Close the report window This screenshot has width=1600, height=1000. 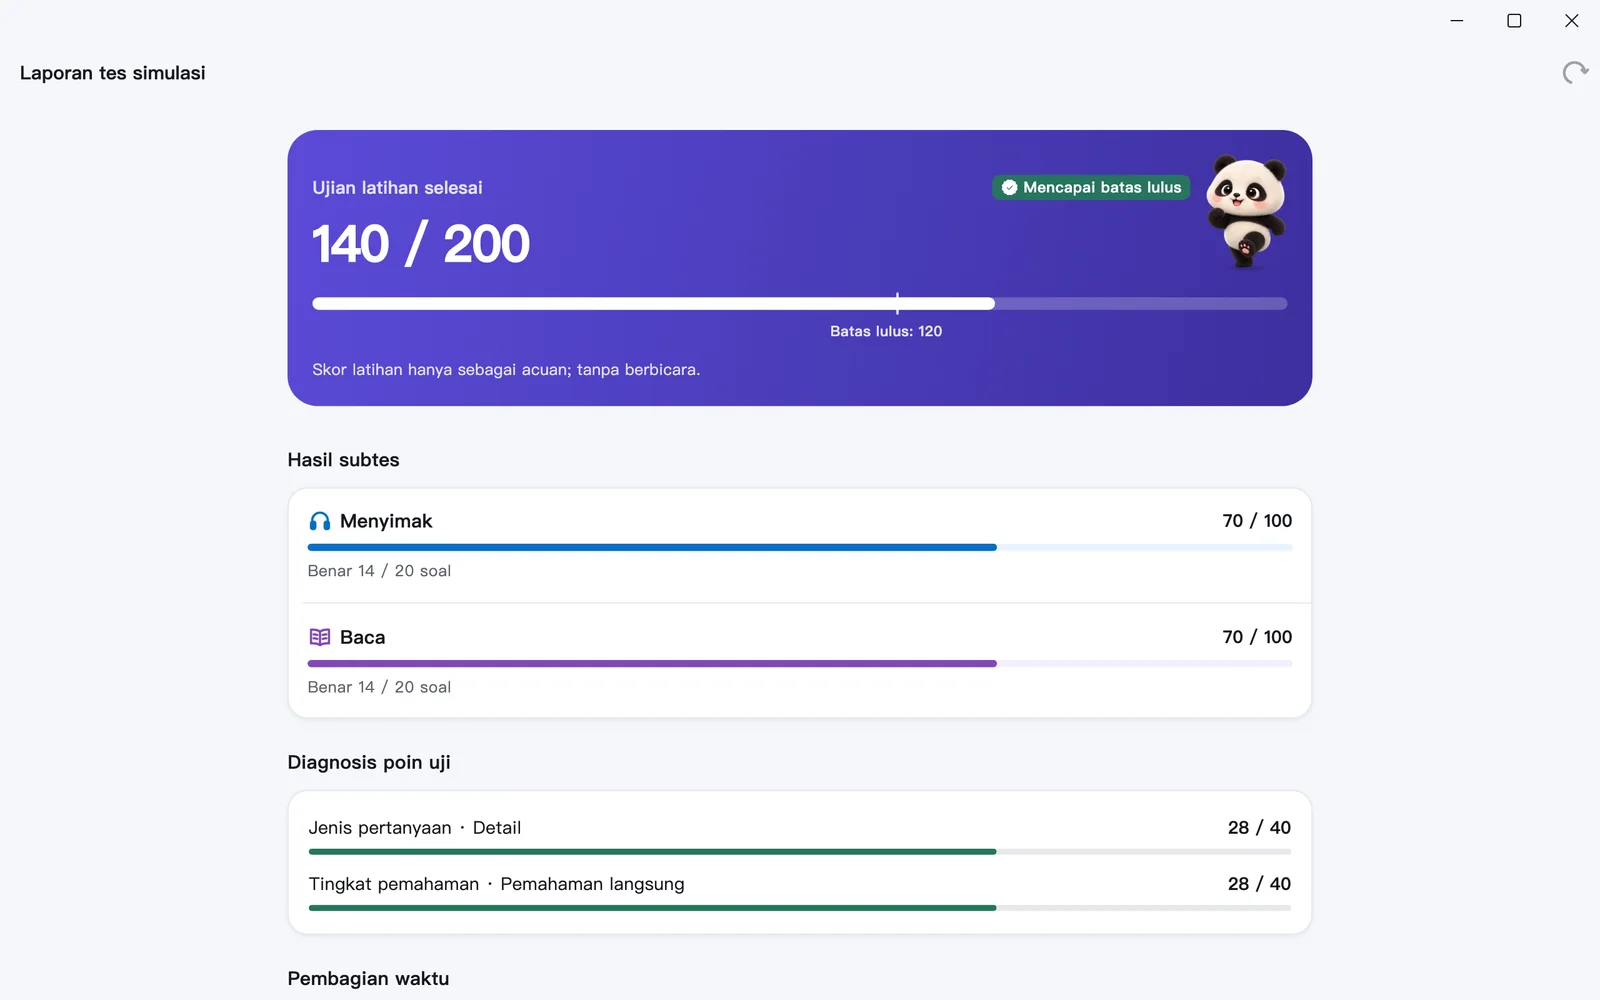click(1572, 21)
